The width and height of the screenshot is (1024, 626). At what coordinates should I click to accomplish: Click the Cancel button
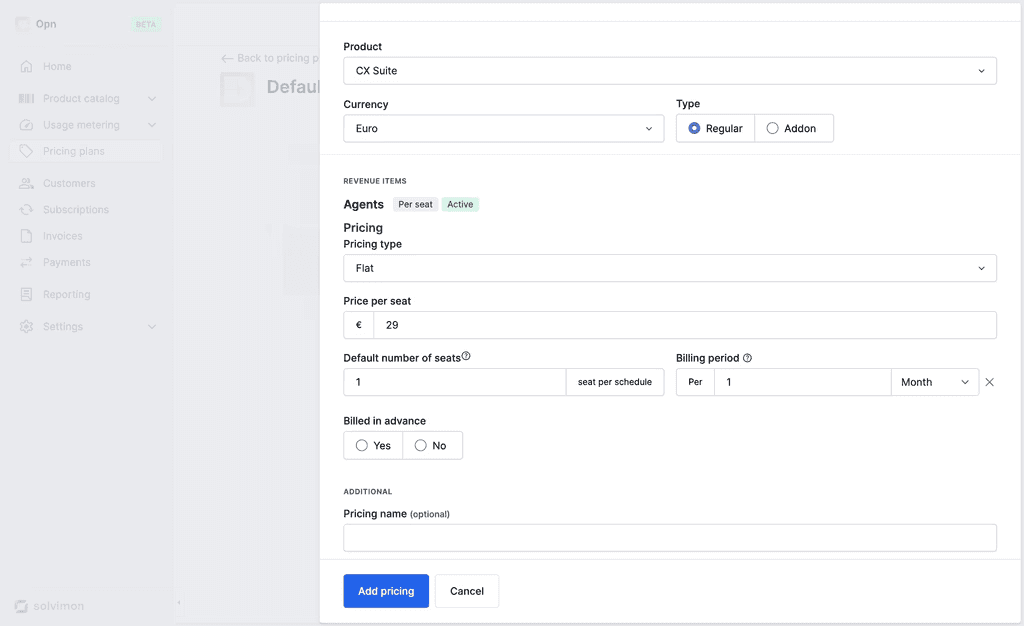[x=467, y=591]
